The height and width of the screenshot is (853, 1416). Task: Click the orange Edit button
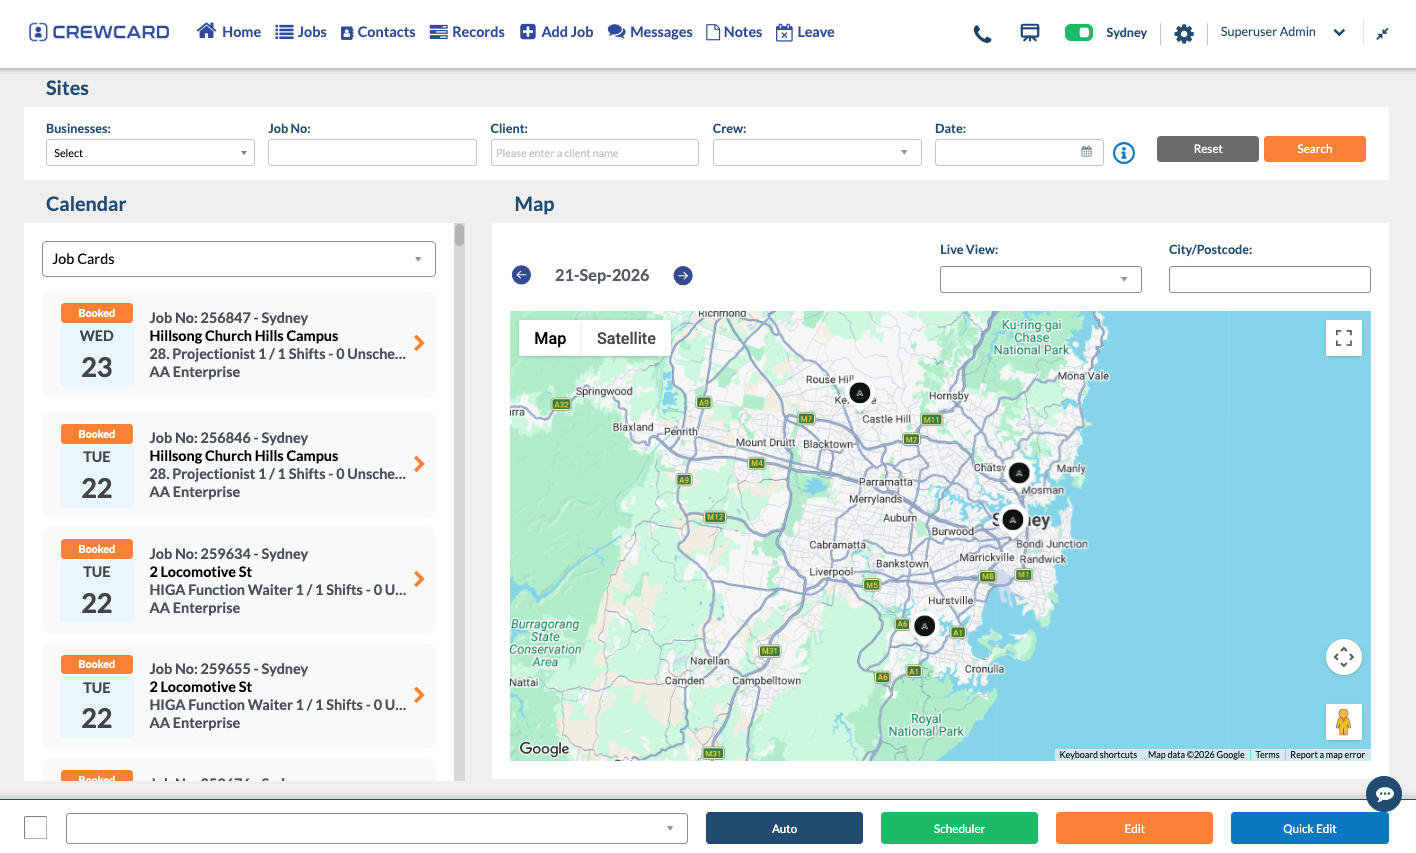tap(1134, 828)
